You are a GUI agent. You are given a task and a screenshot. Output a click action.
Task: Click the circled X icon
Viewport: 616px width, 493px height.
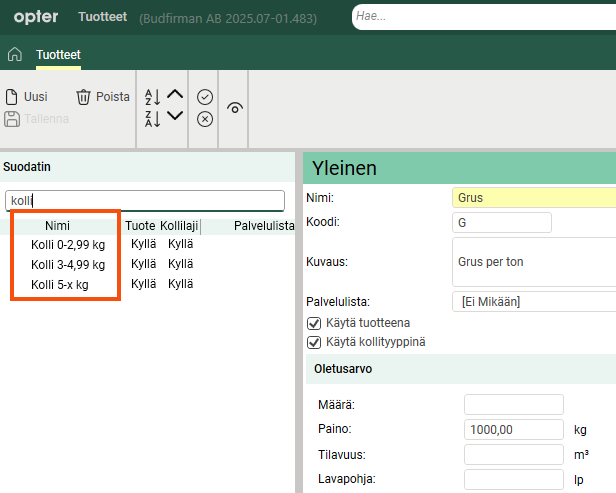coord(205,119)
